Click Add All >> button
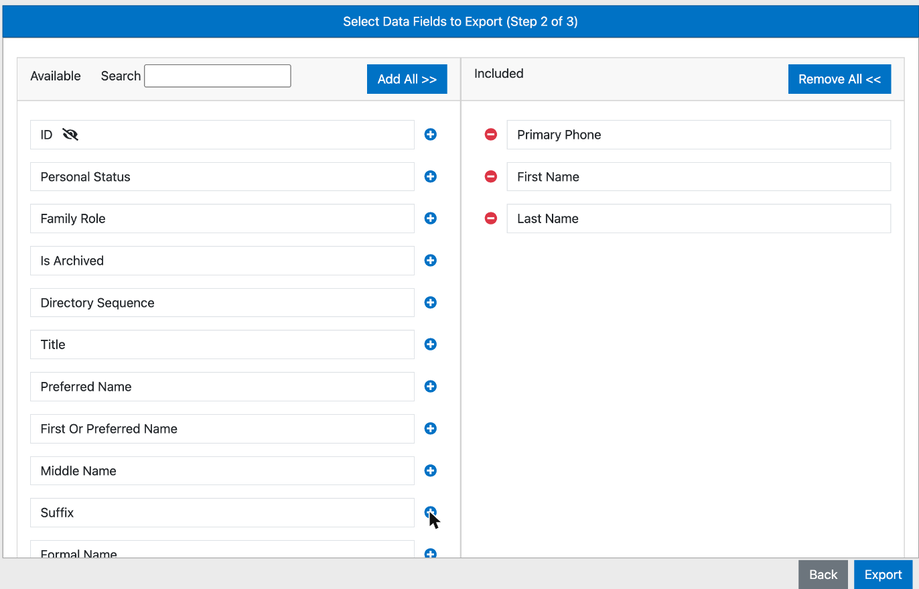 [407, 79]
